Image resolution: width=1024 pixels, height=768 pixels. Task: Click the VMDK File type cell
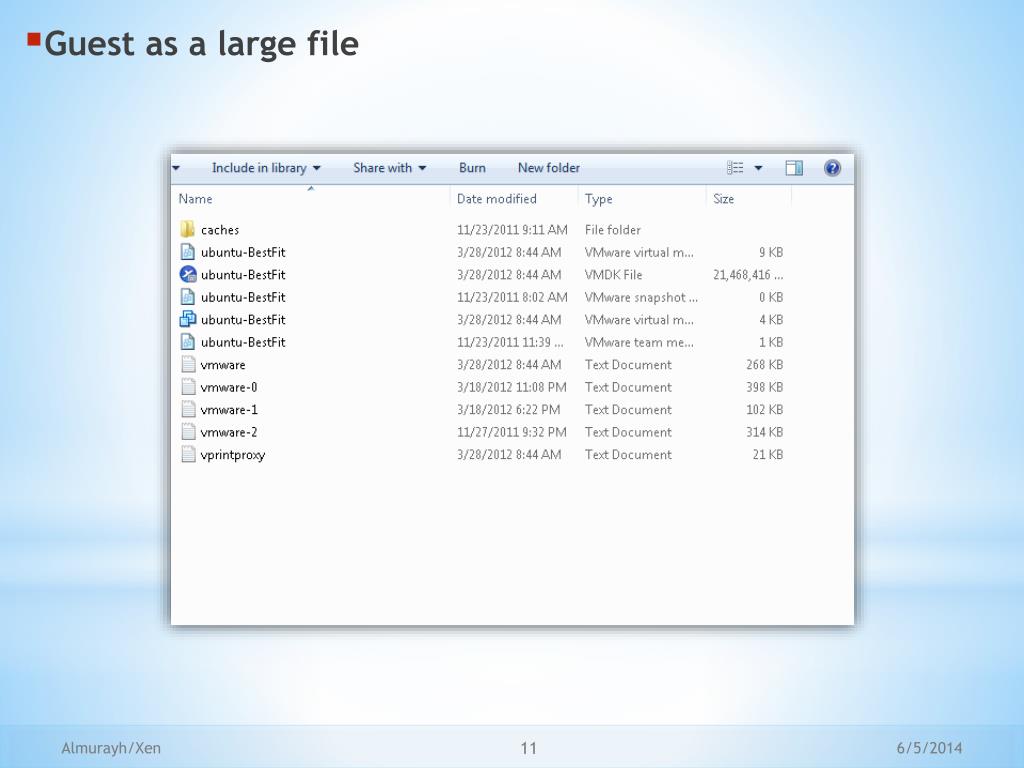(x=613, y=275)
